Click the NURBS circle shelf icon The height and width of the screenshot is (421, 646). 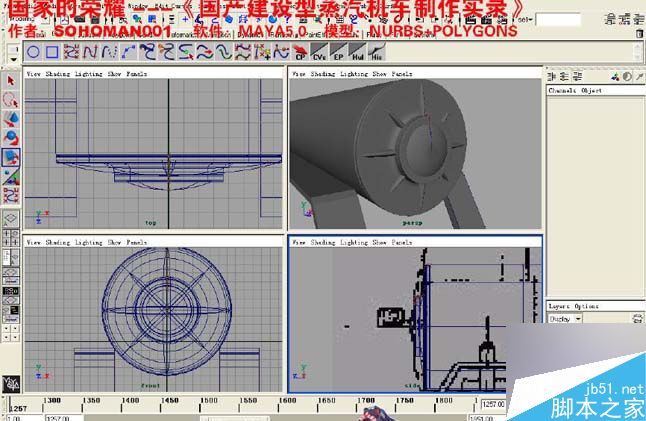click(x=34, y=52)
